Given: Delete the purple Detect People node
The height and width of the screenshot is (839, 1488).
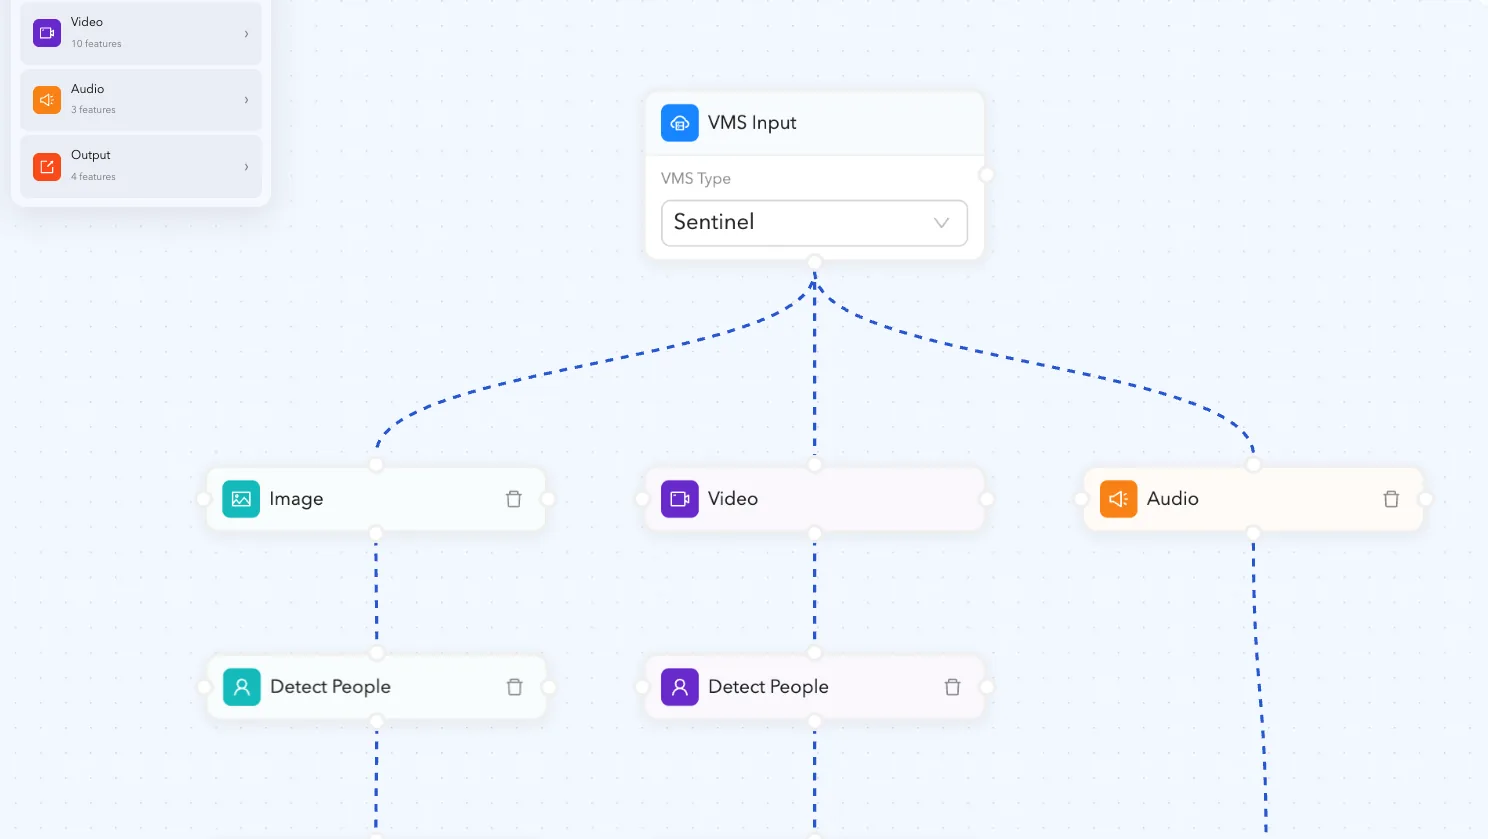Looking at the screenshot, I should [x=952, y=687].
